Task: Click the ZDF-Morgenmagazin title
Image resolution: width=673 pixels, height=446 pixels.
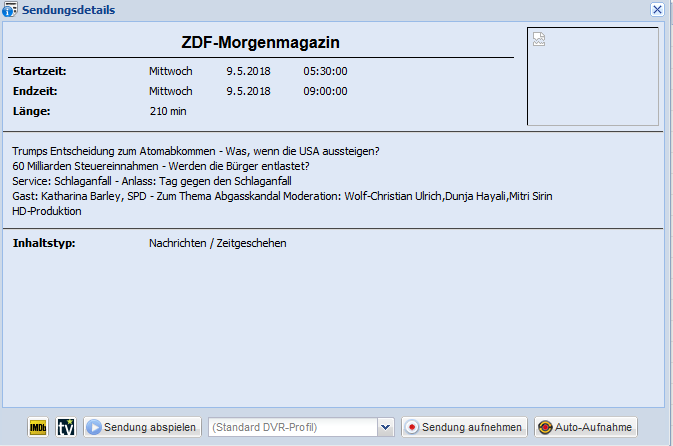Action: [260, 42]
